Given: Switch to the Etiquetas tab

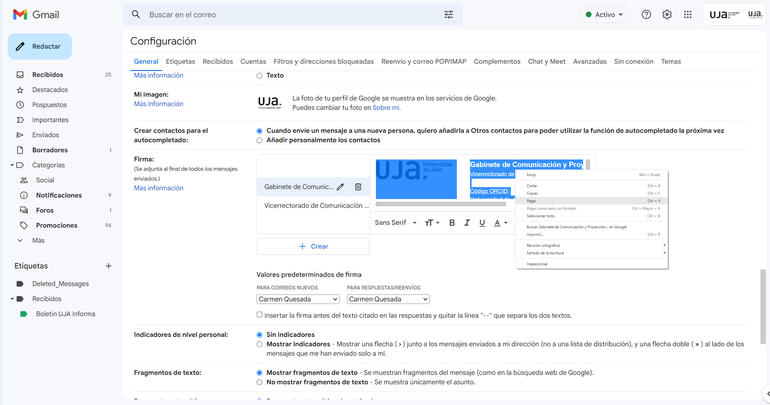Looking at the screenshot, I should (x=180, y=61).
